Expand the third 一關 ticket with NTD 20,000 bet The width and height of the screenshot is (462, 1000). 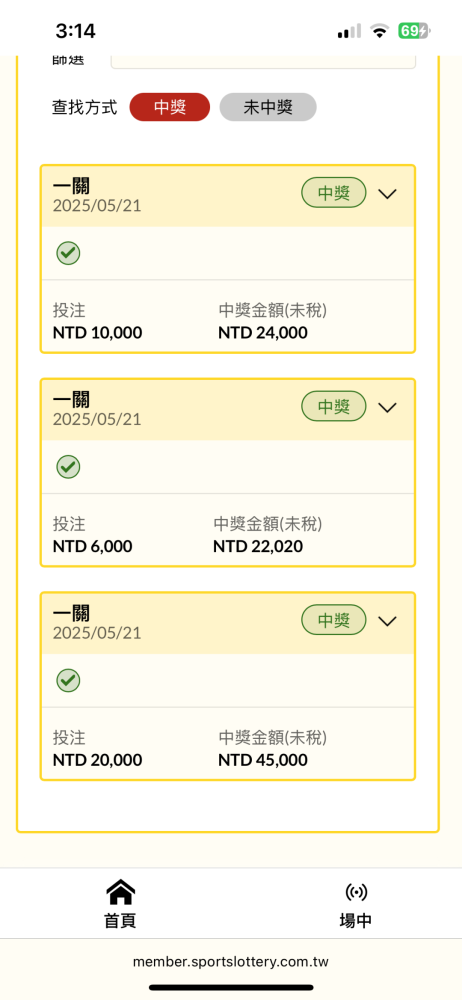click(387, 621)
